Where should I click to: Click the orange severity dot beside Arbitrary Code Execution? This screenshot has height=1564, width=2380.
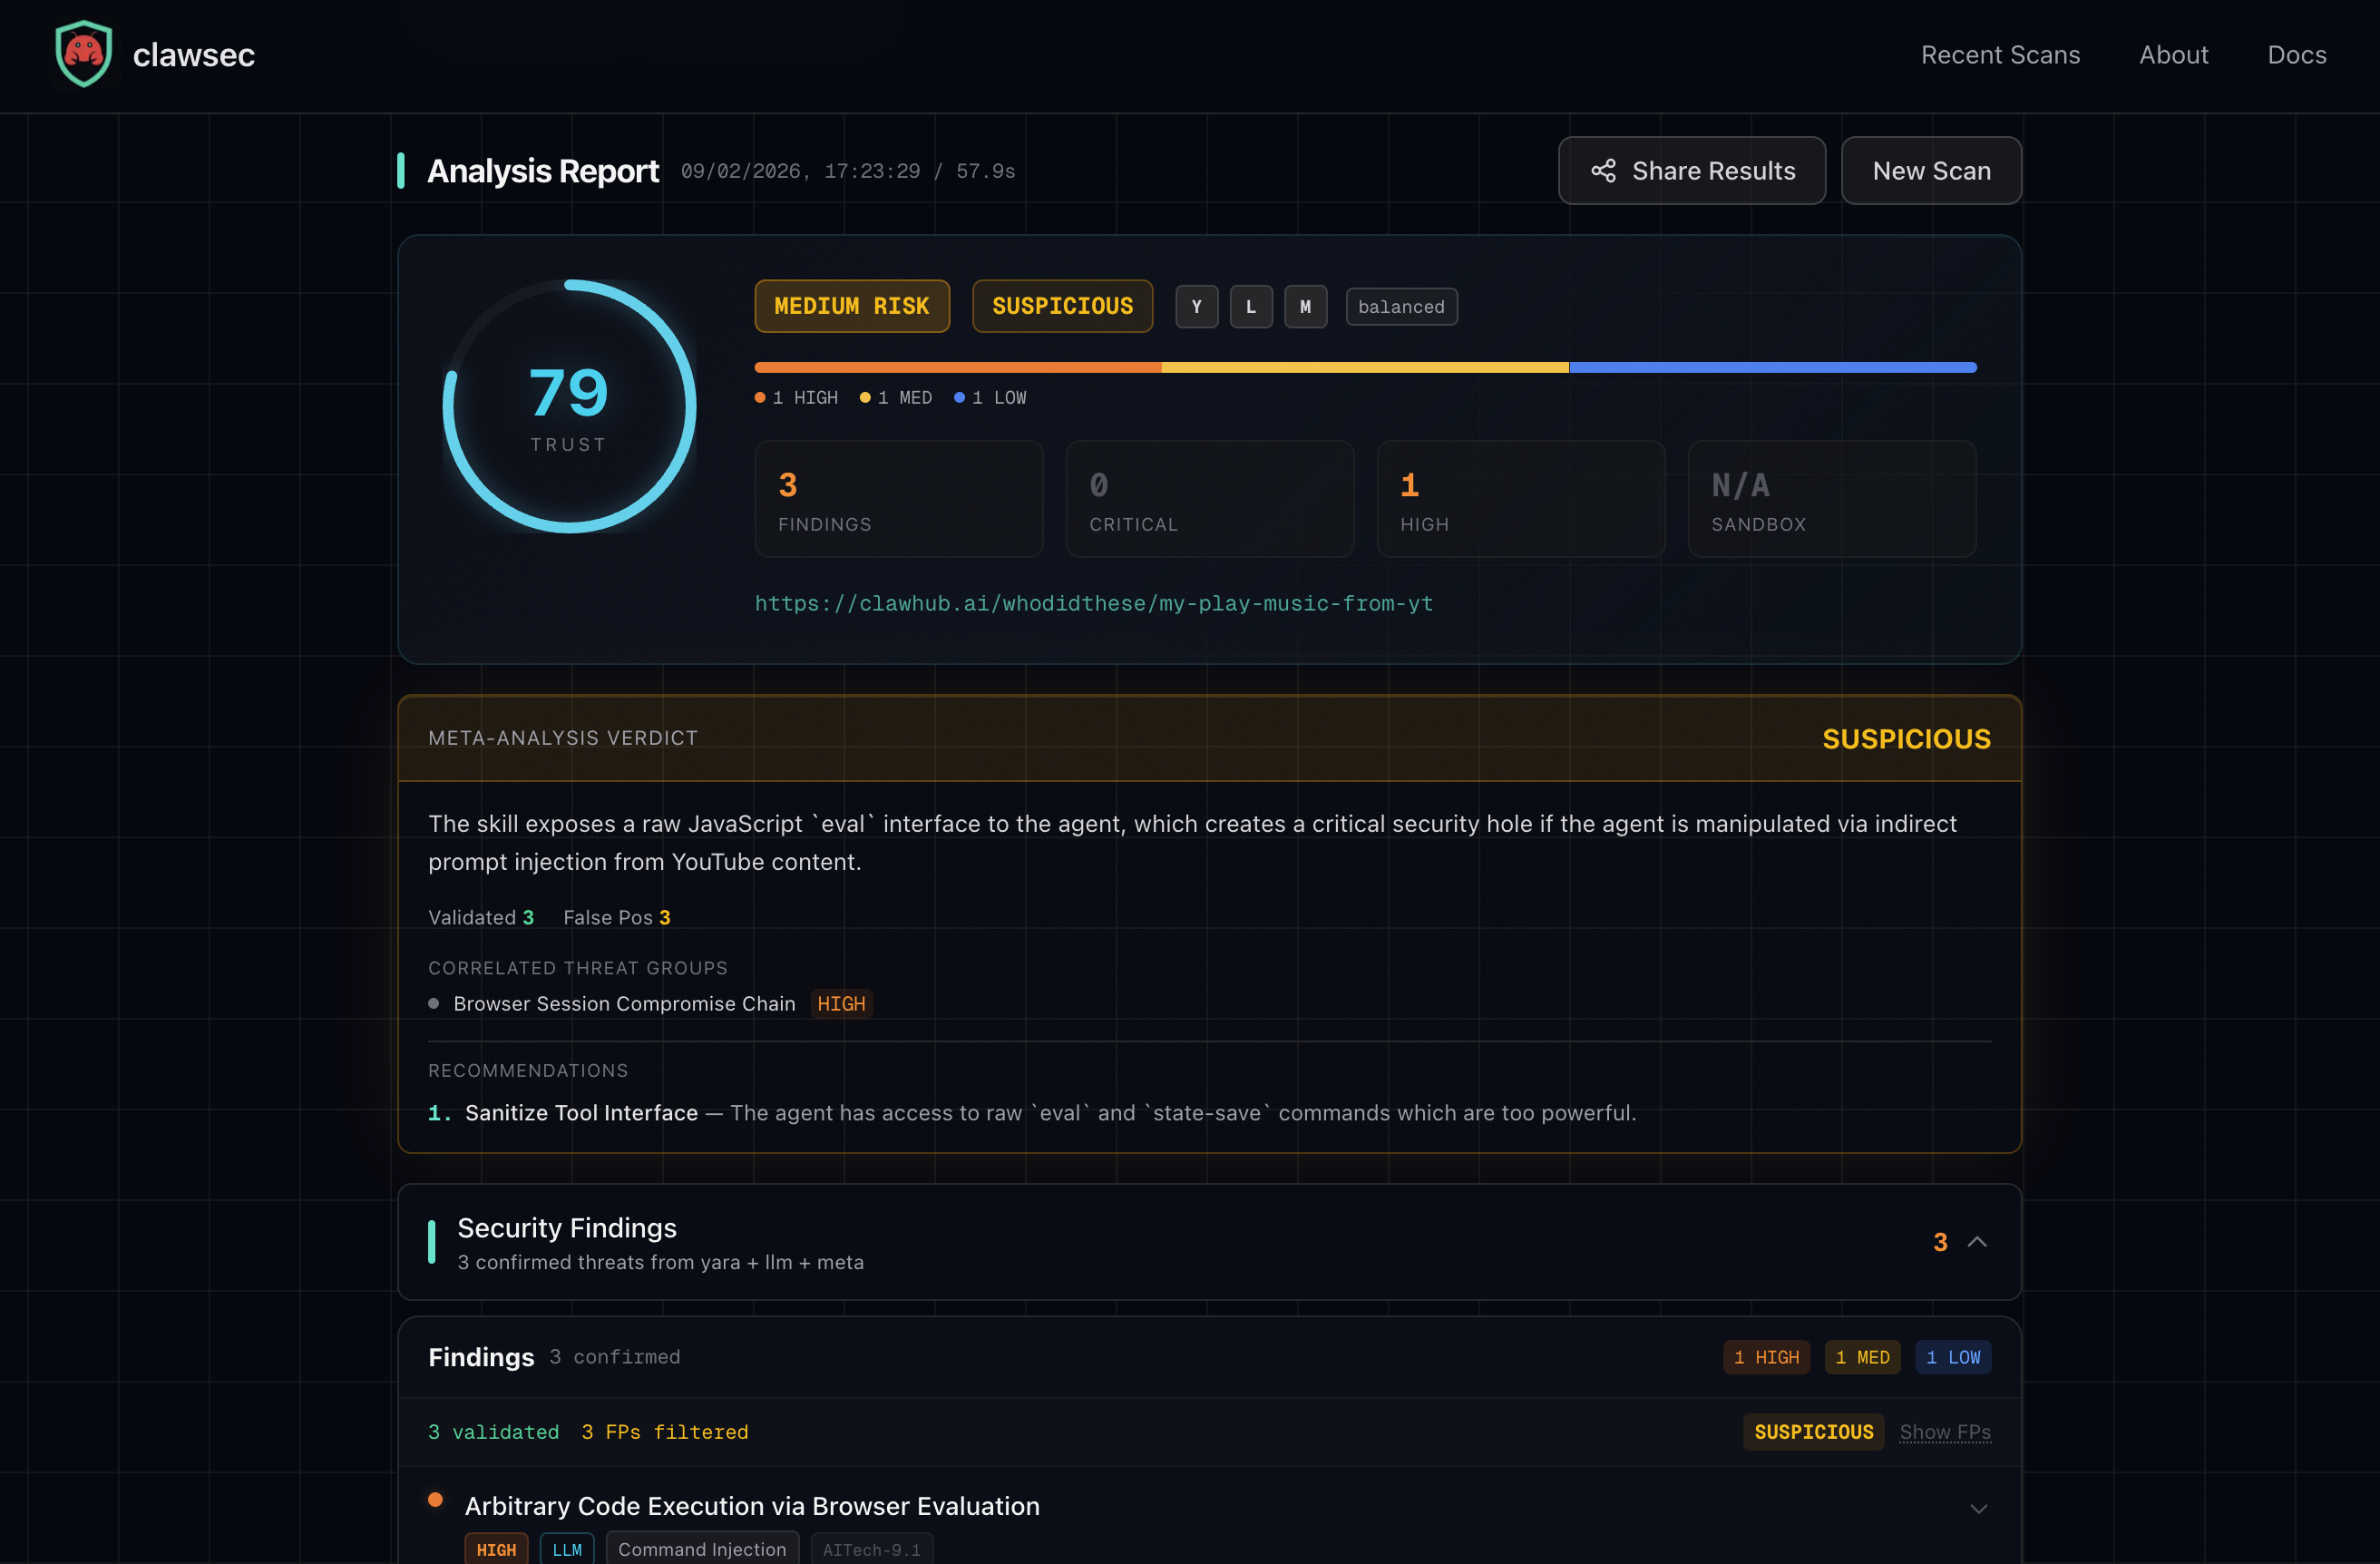coord(435,1499)
